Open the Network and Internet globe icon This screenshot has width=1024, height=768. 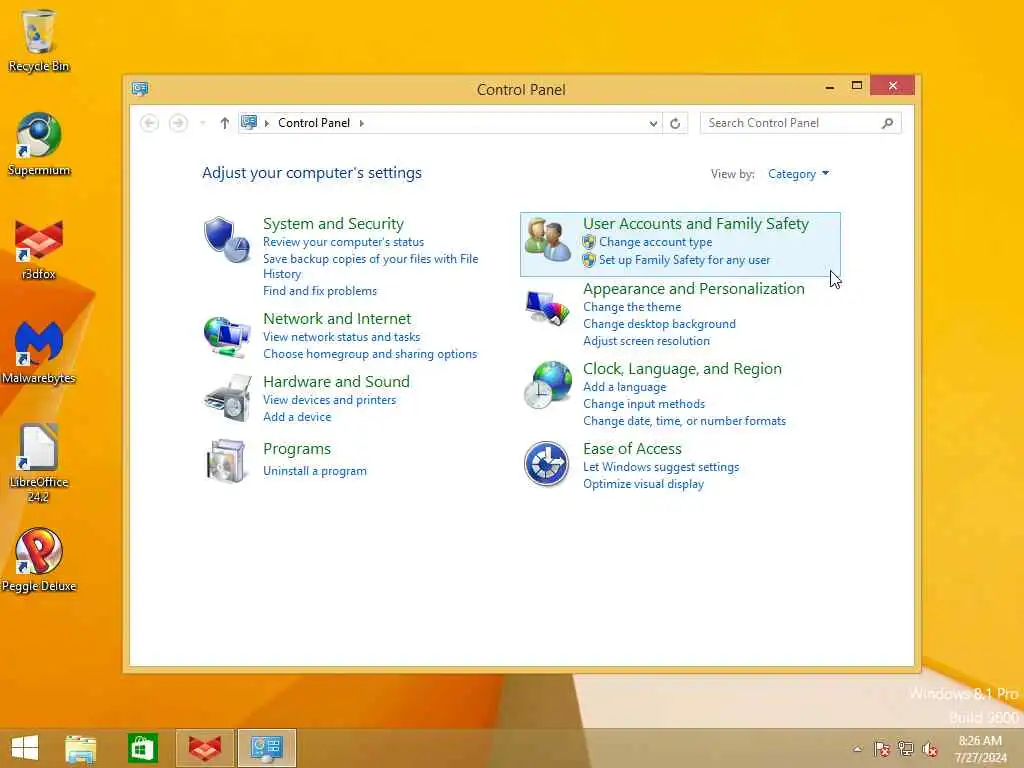(226, 336)
